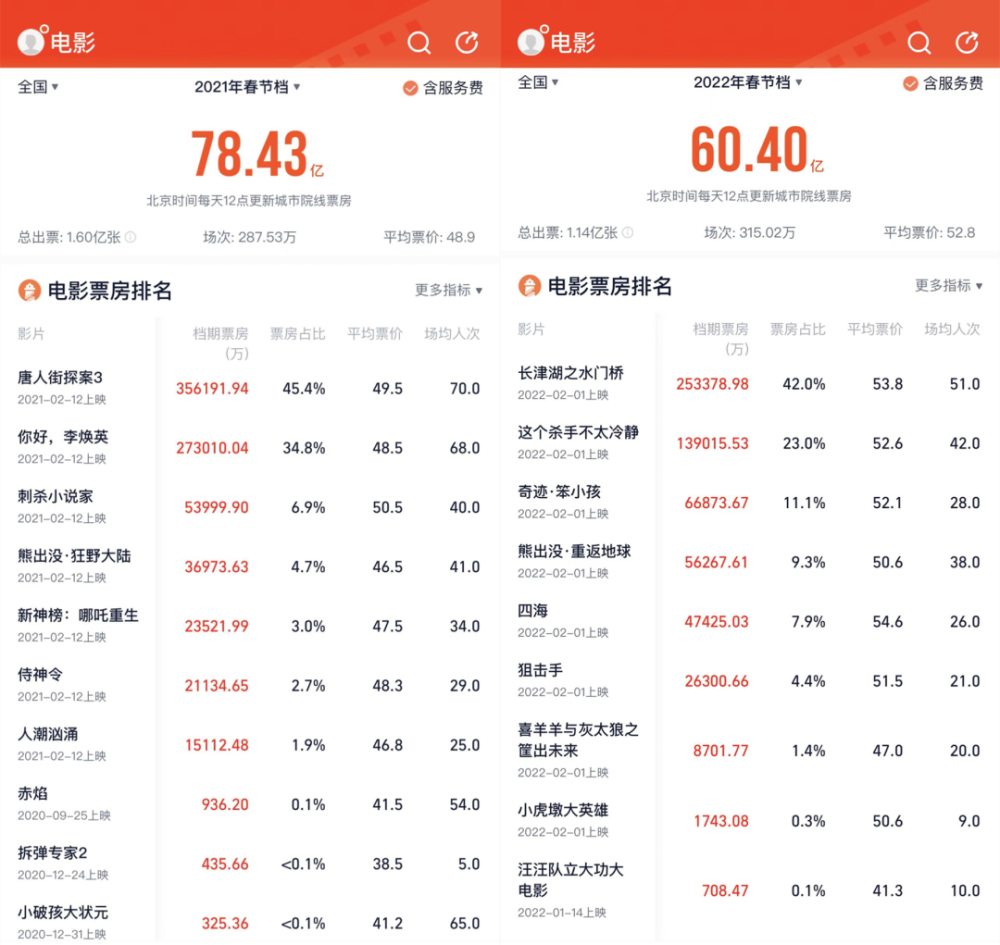Open profile avatar in 2022 panel
The image size is (1000, 945).
[x=531, y=41]
